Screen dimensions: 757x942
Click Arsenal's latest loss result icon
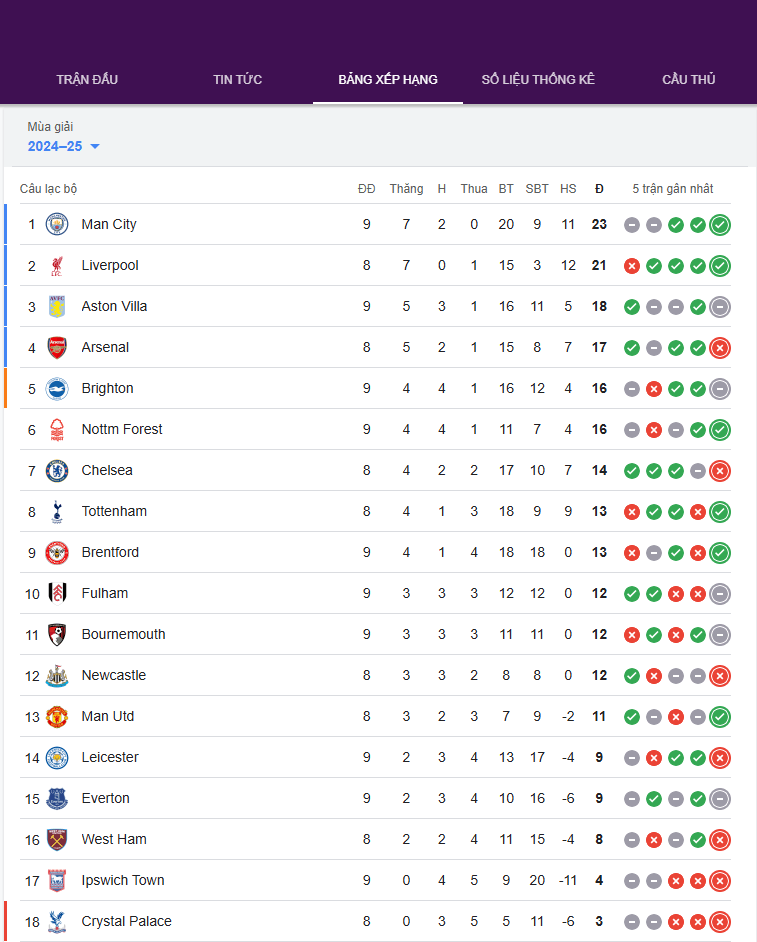(720, 348)
